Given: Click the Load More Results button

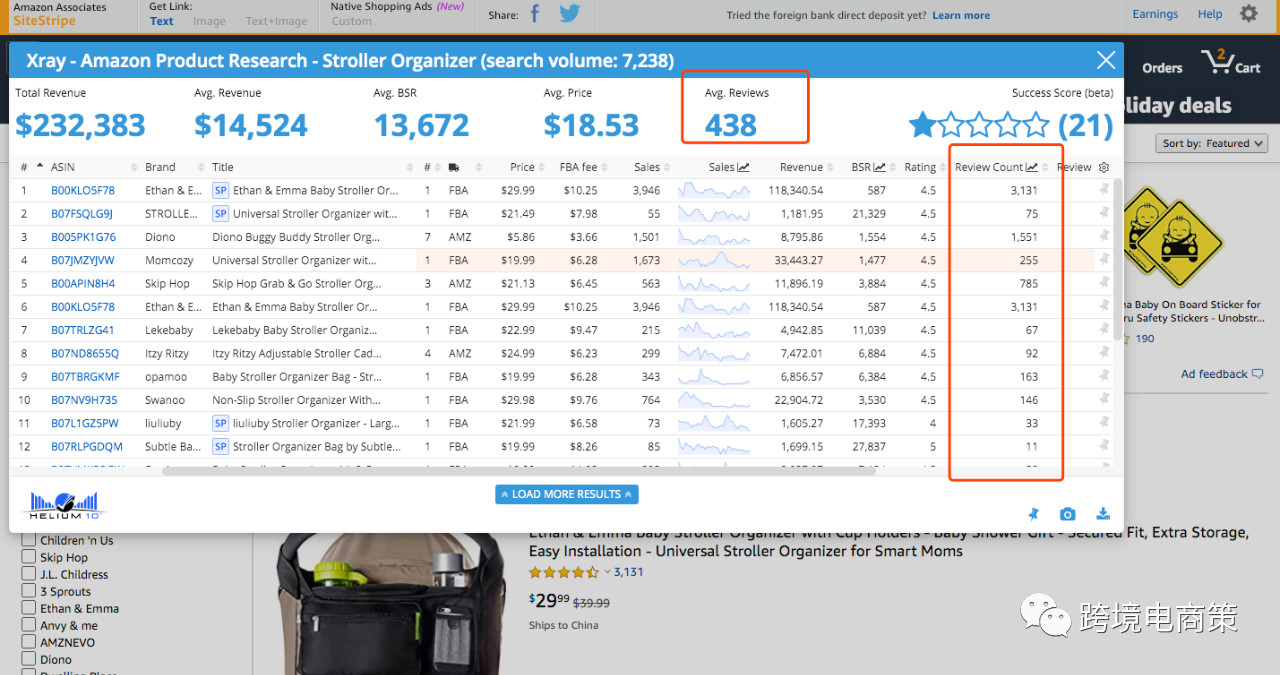Looking at the screenshot, I should pos(566,494).
